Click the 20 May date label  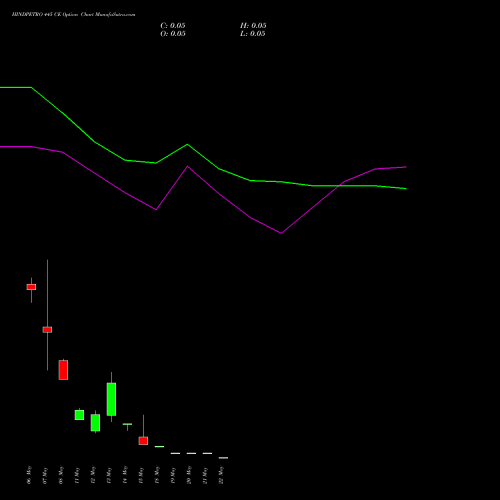(x=189, y=475)
